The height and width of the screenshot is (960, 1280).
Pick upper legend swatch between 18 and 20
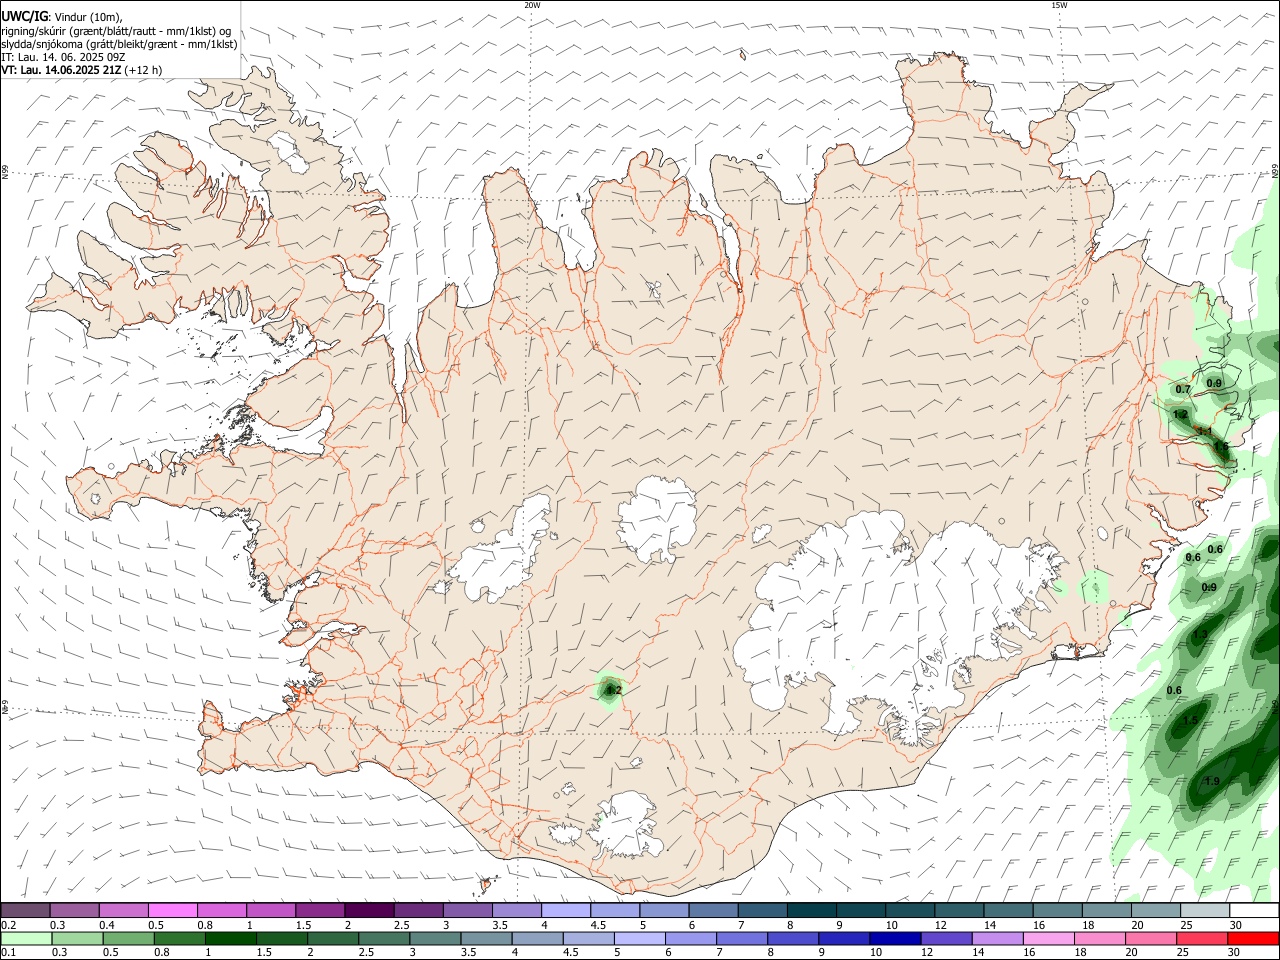[x=1107, y=910]
